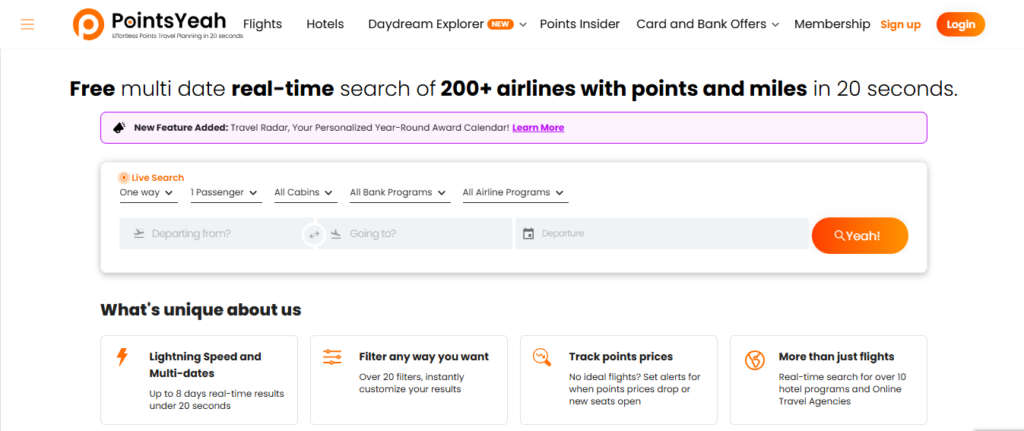Expand the All Airline Programs dropdown
1024x431 pixels.
(514, 192)
